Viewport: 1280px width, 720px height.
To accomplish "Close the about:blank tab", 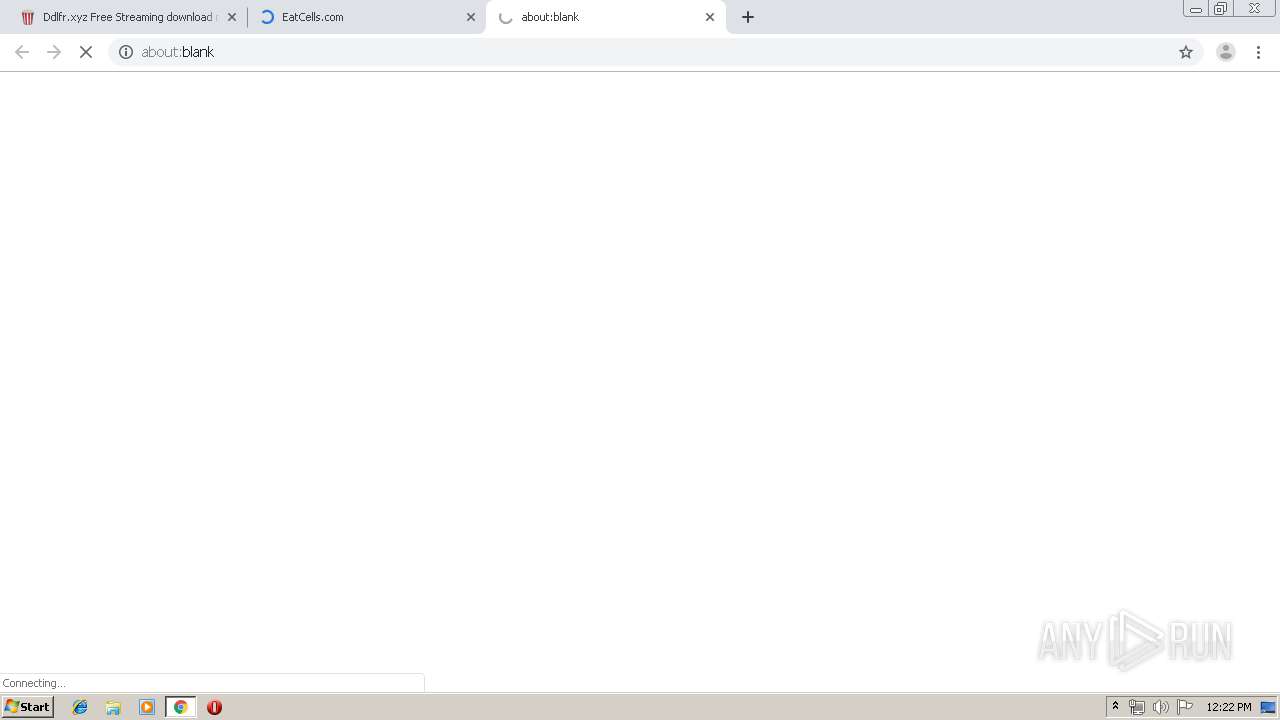I will tap(710, 17).
